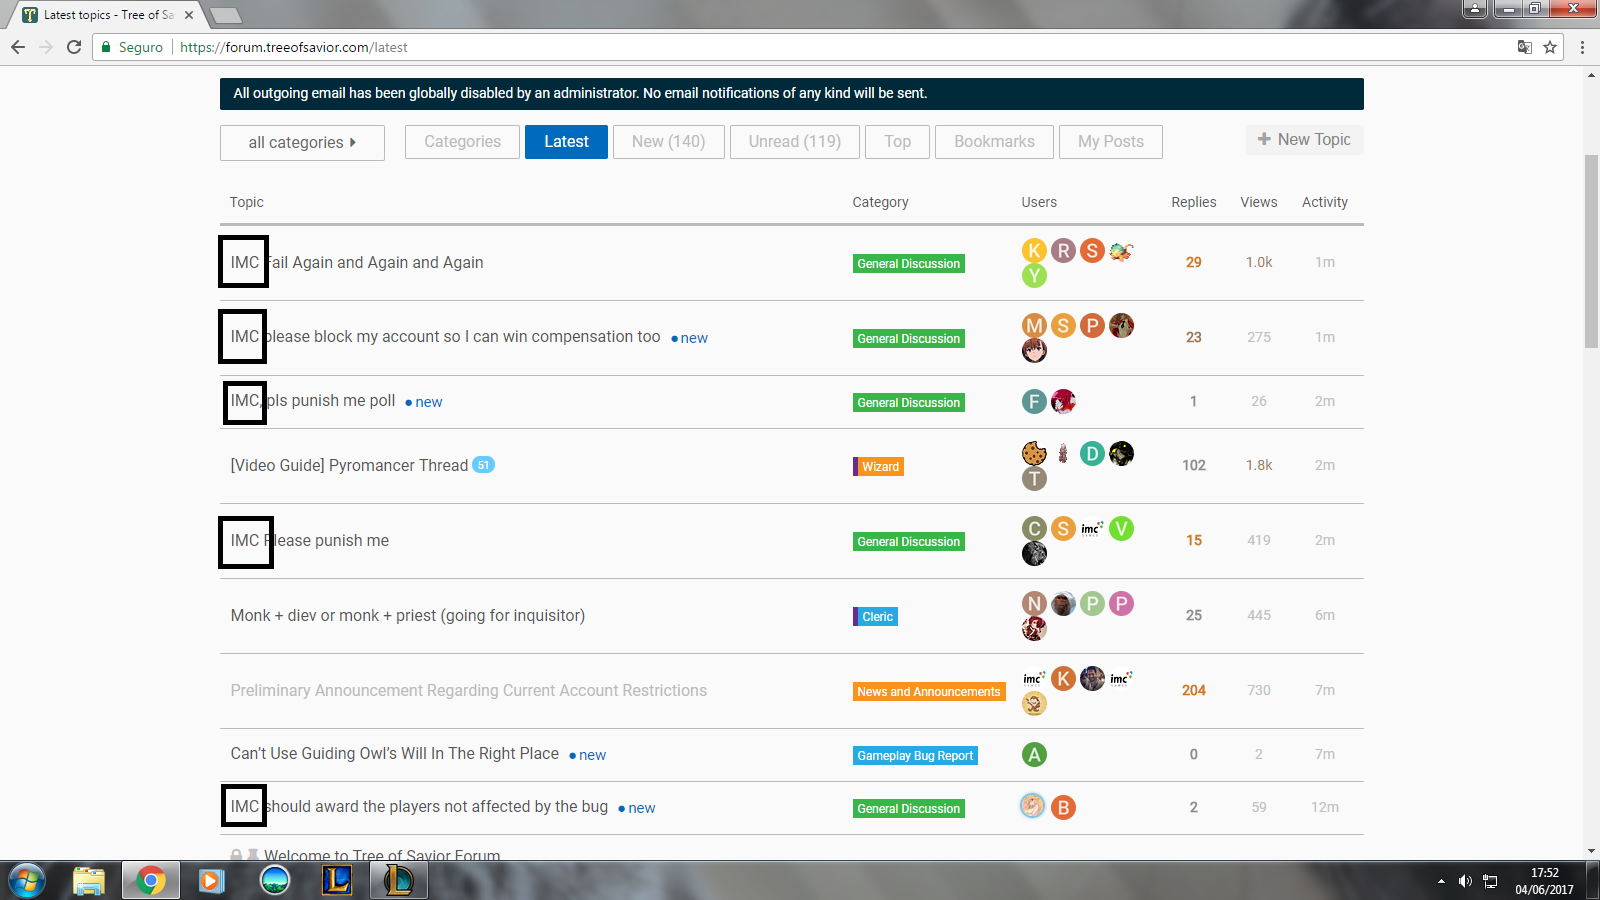Show hidden system tray icons arrow
The image size is (1600, 900).
[1441, 881]
